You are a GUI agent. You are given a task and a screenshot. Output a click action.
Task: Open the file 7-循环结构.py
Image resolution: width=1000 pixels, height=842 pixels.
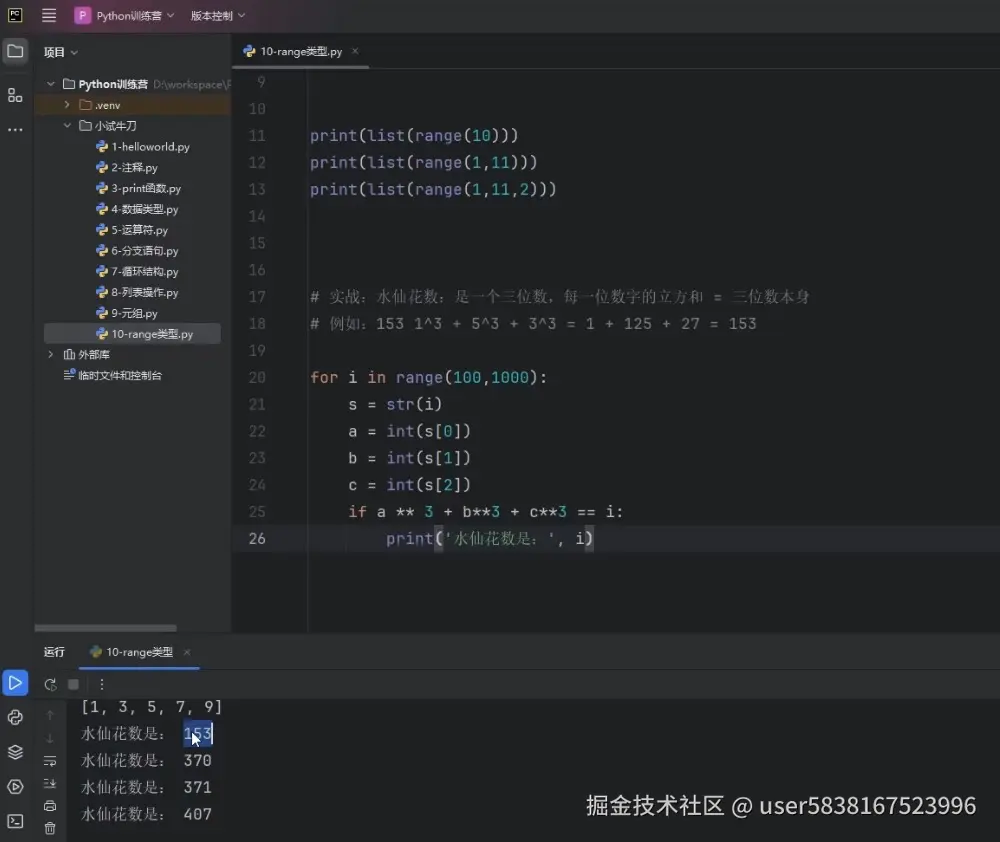[140, 271]
